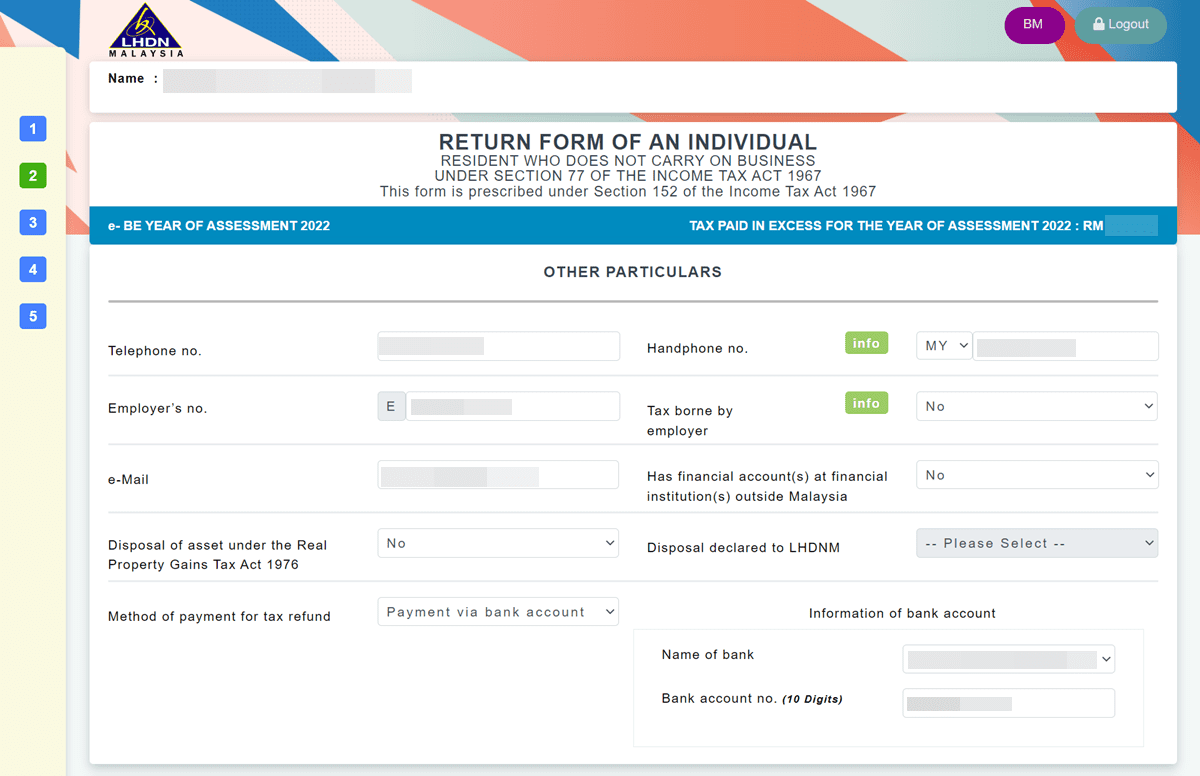This screenshot has width=1200, height=776.
Task: Open the MY country code dropdown
Action: tap(943, 345)
